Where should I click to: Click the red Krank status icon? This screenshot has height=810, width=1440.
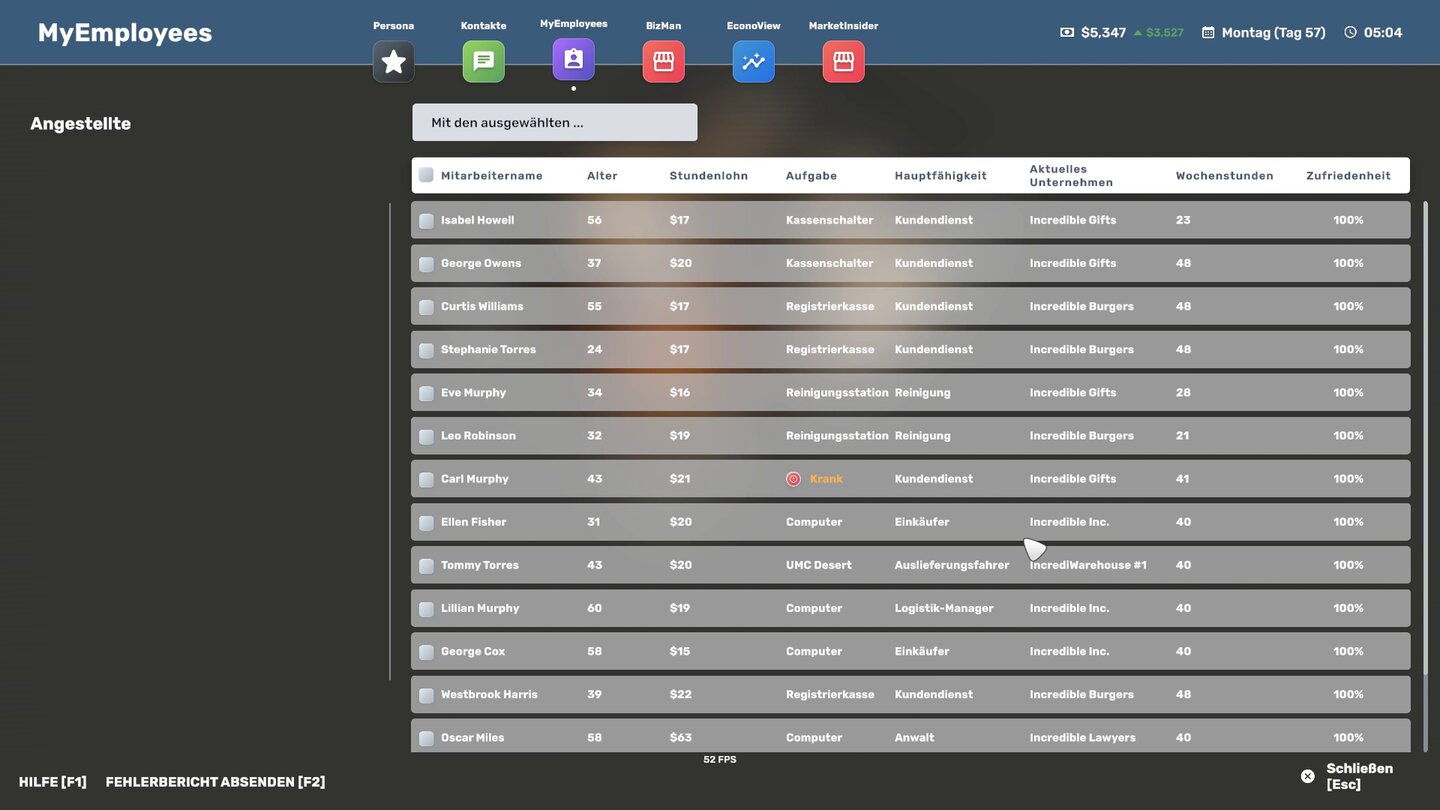pos(793,479)
